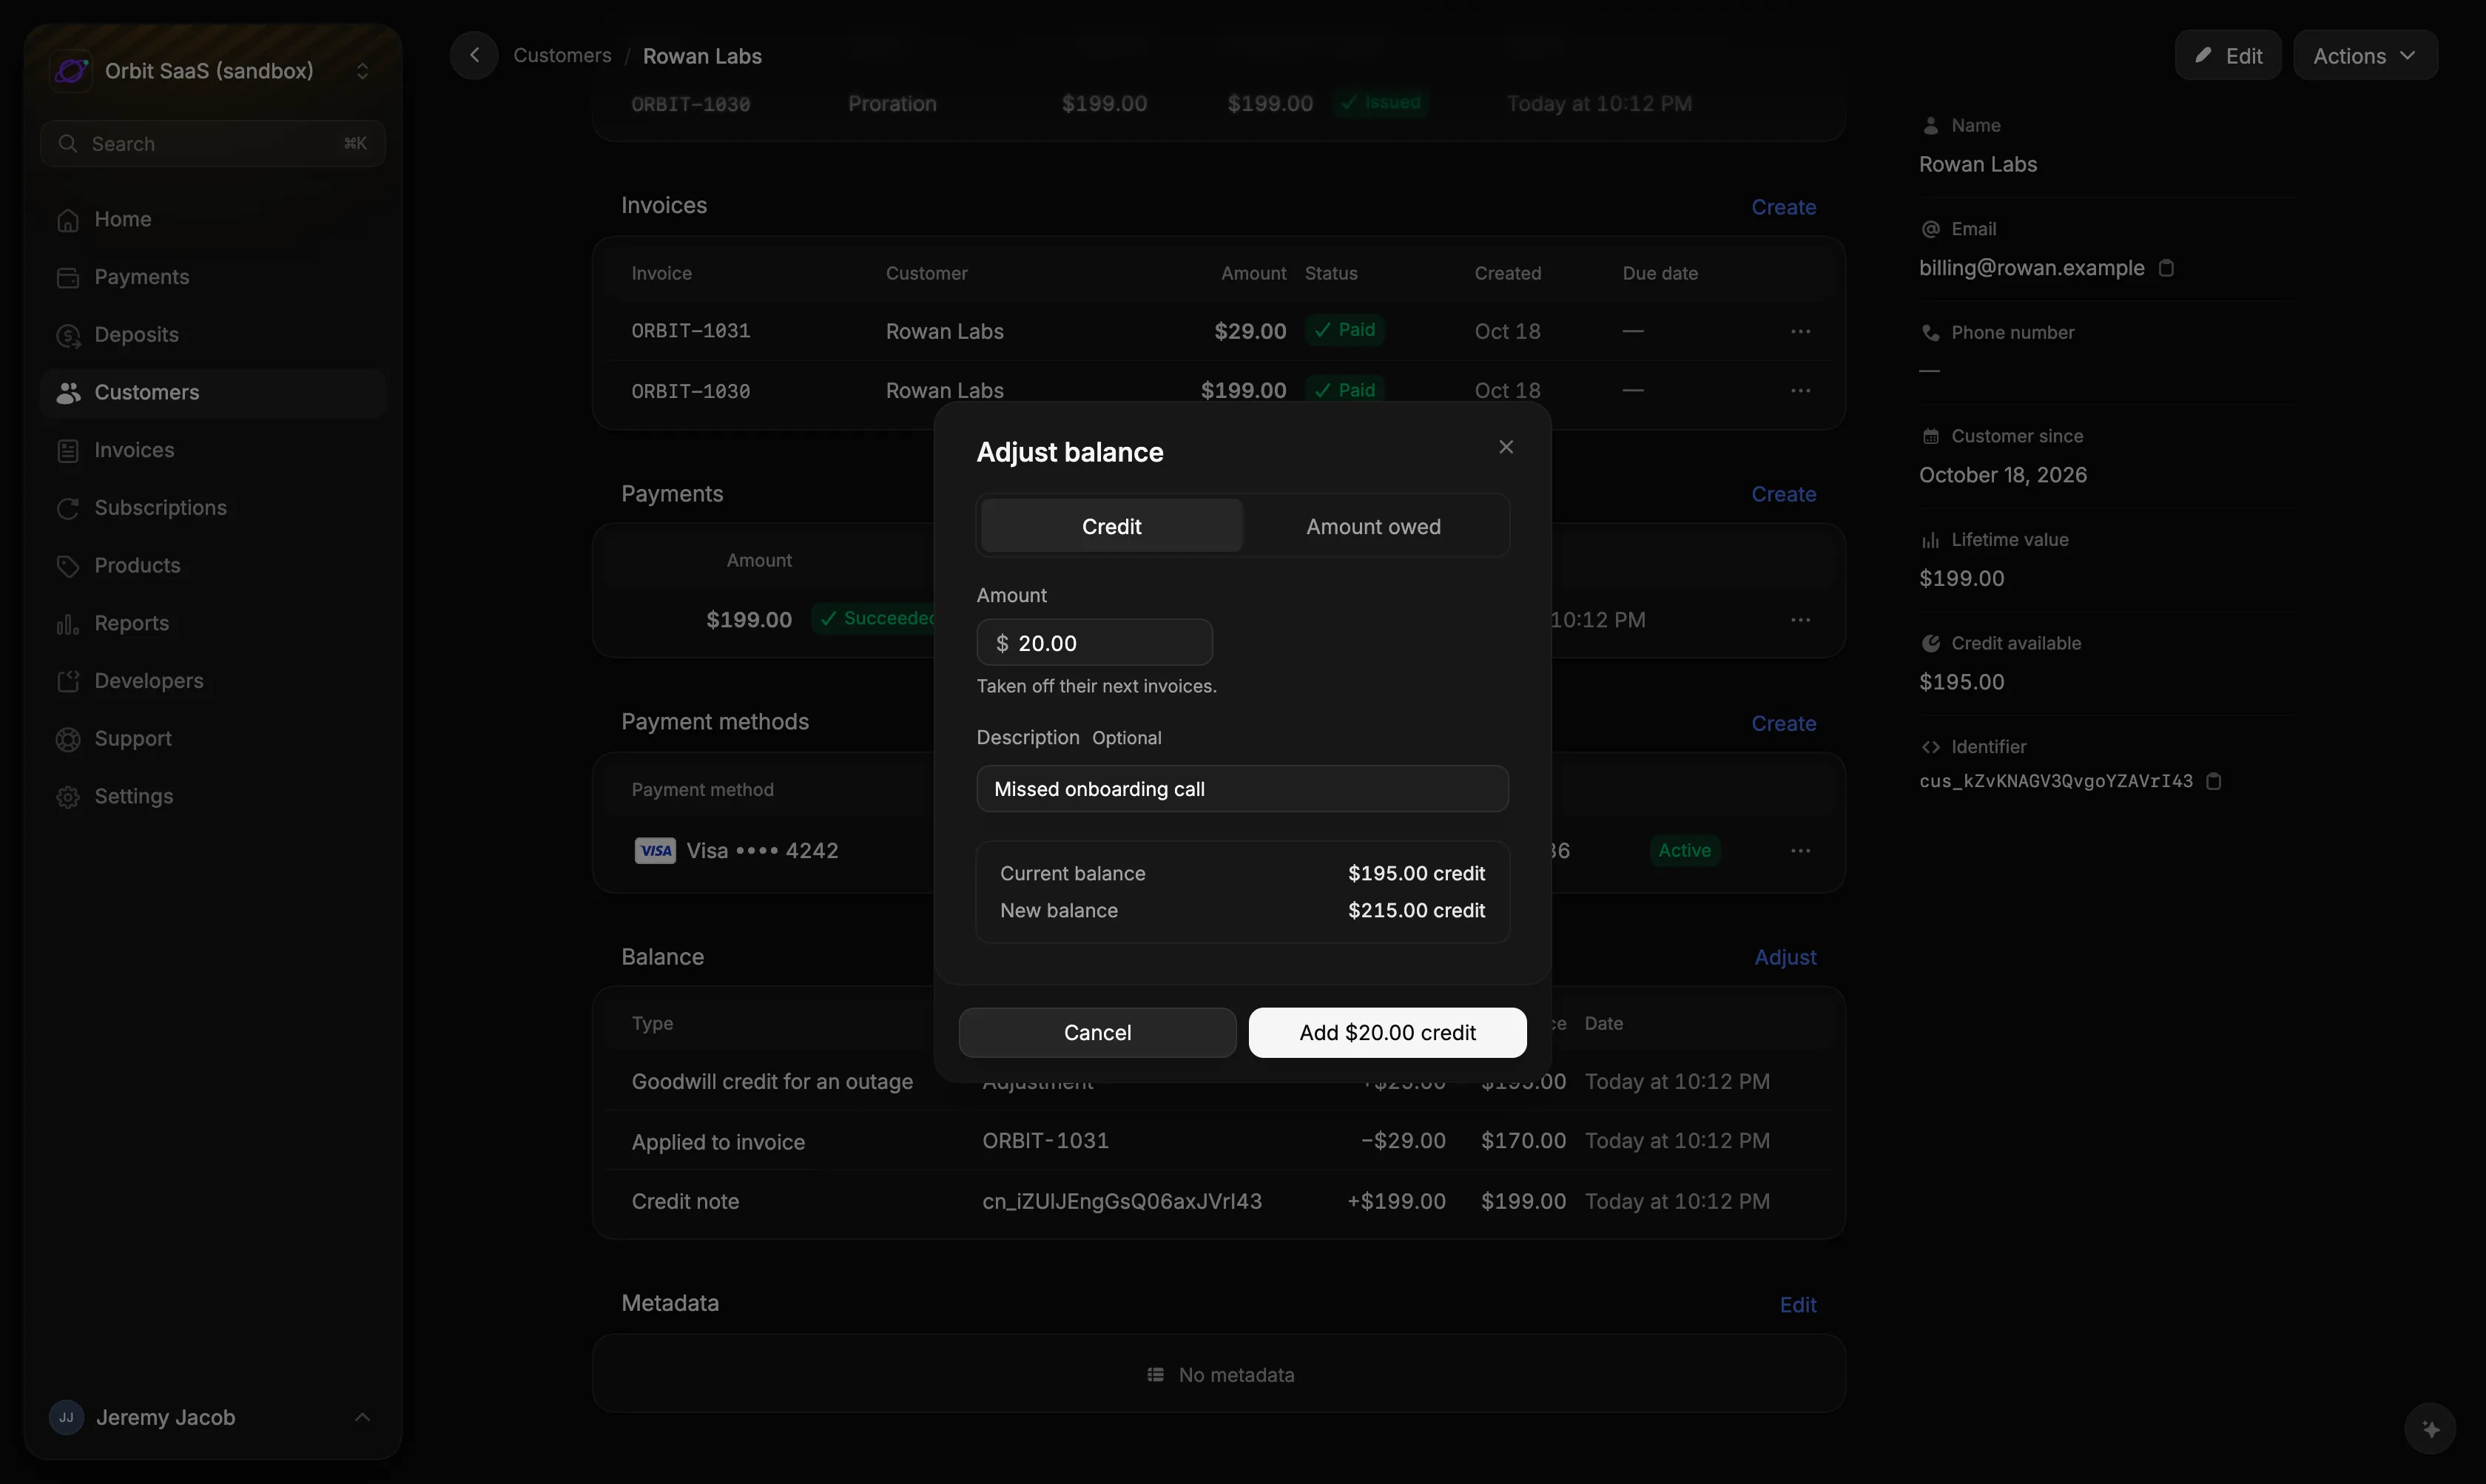Go back using the breadcrumb arrow

coord(474,55)
